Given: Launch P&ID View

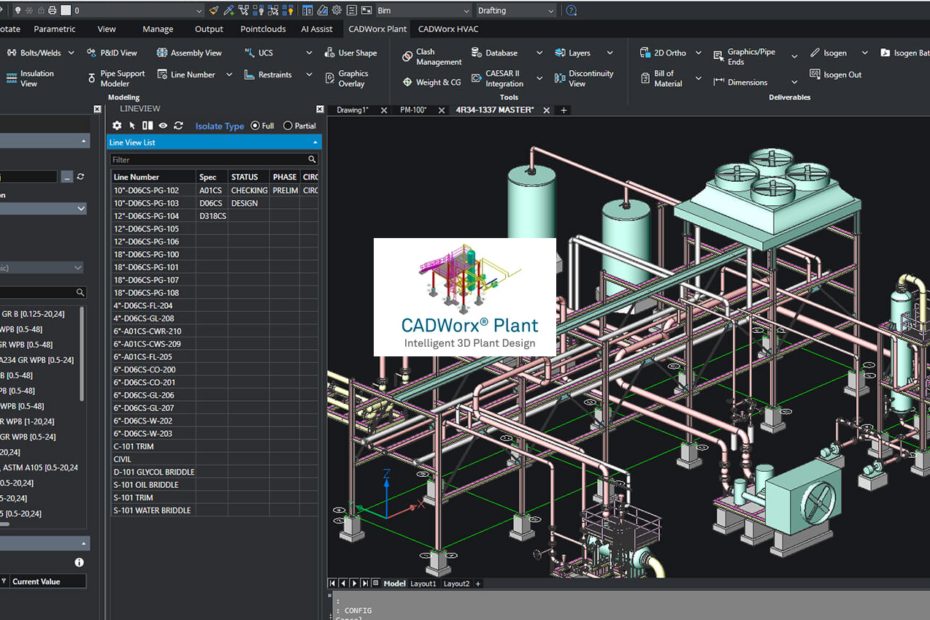Looking at the screenshot, I should click(112, 53).
